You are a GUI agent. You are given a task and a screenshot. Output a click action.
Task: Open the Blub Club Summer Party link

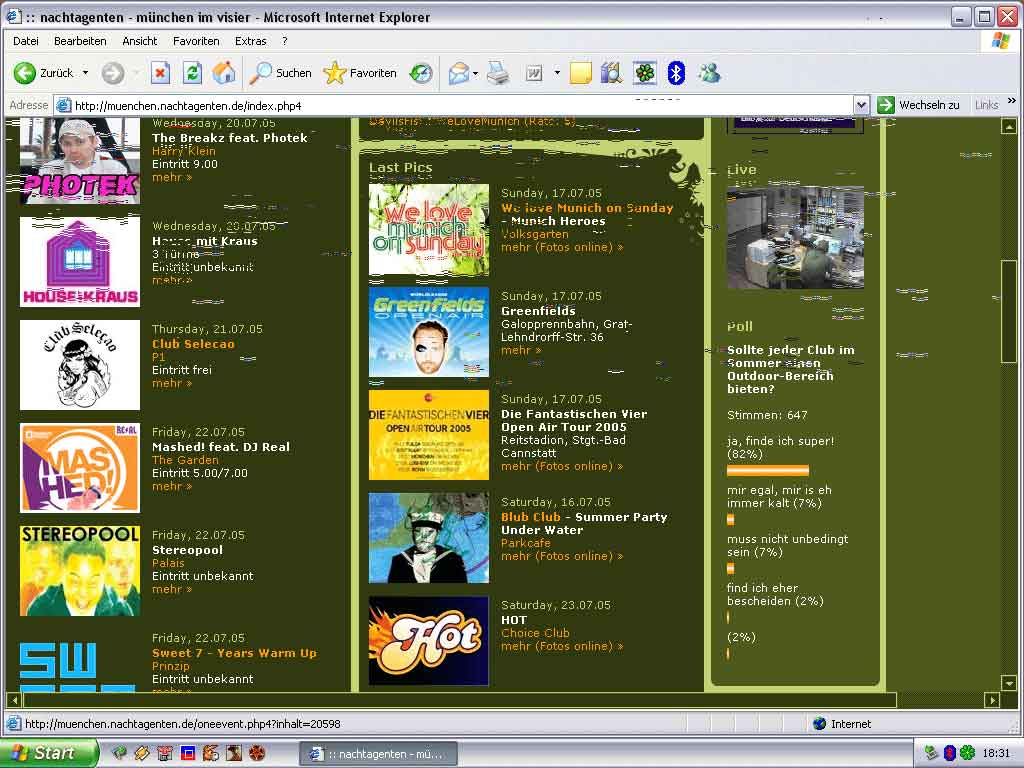[584, 524]
